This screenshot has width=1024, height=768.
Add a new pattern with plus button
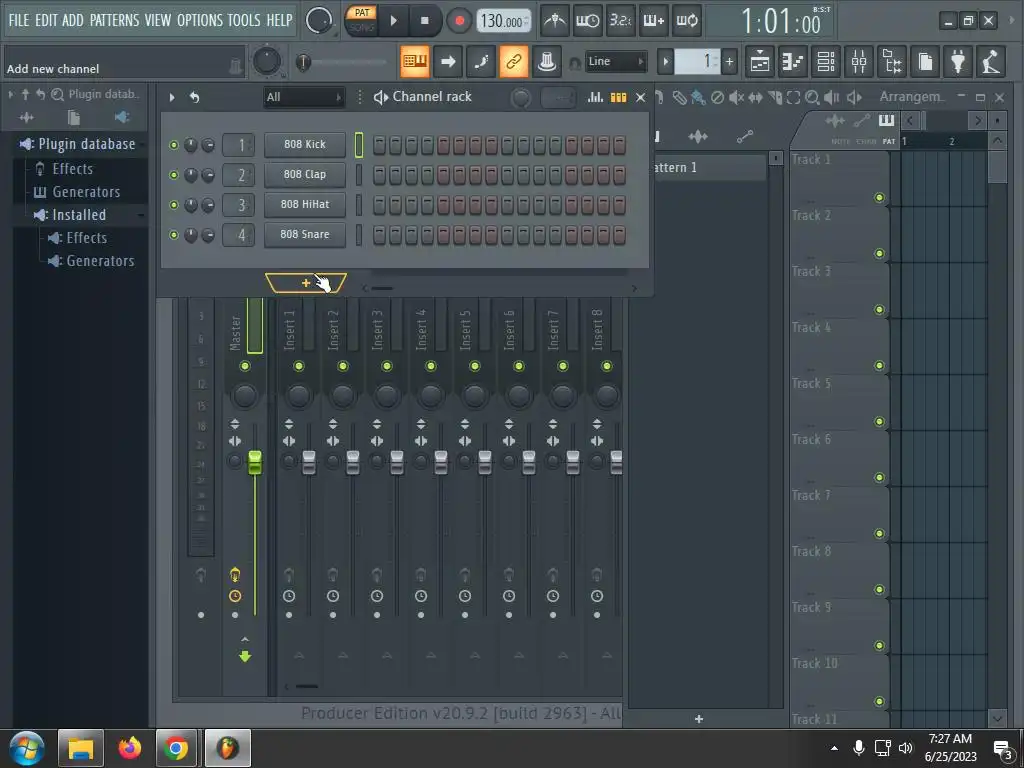[x=729, y=62]
